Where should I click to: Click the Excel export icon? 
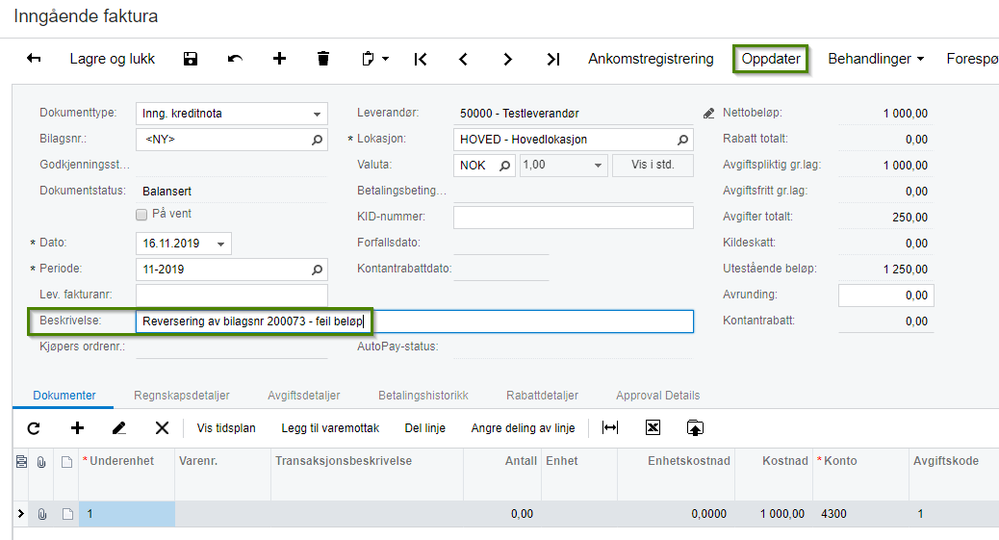pos(652,428)
